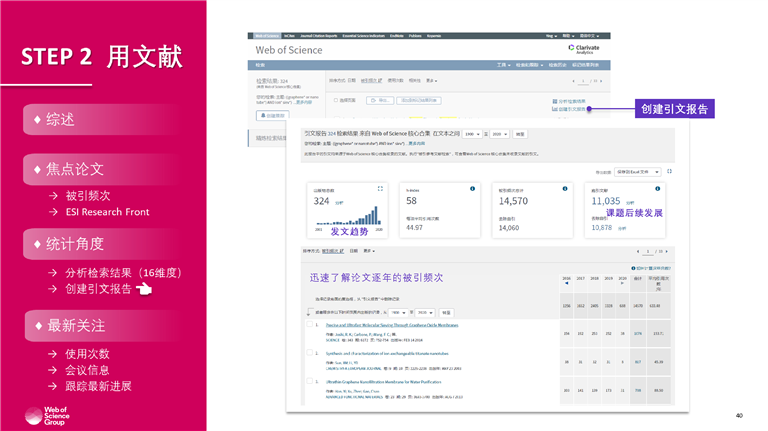Click 会议信息 in the sidebar outline
768x431 pixels.
pos(87,370)
